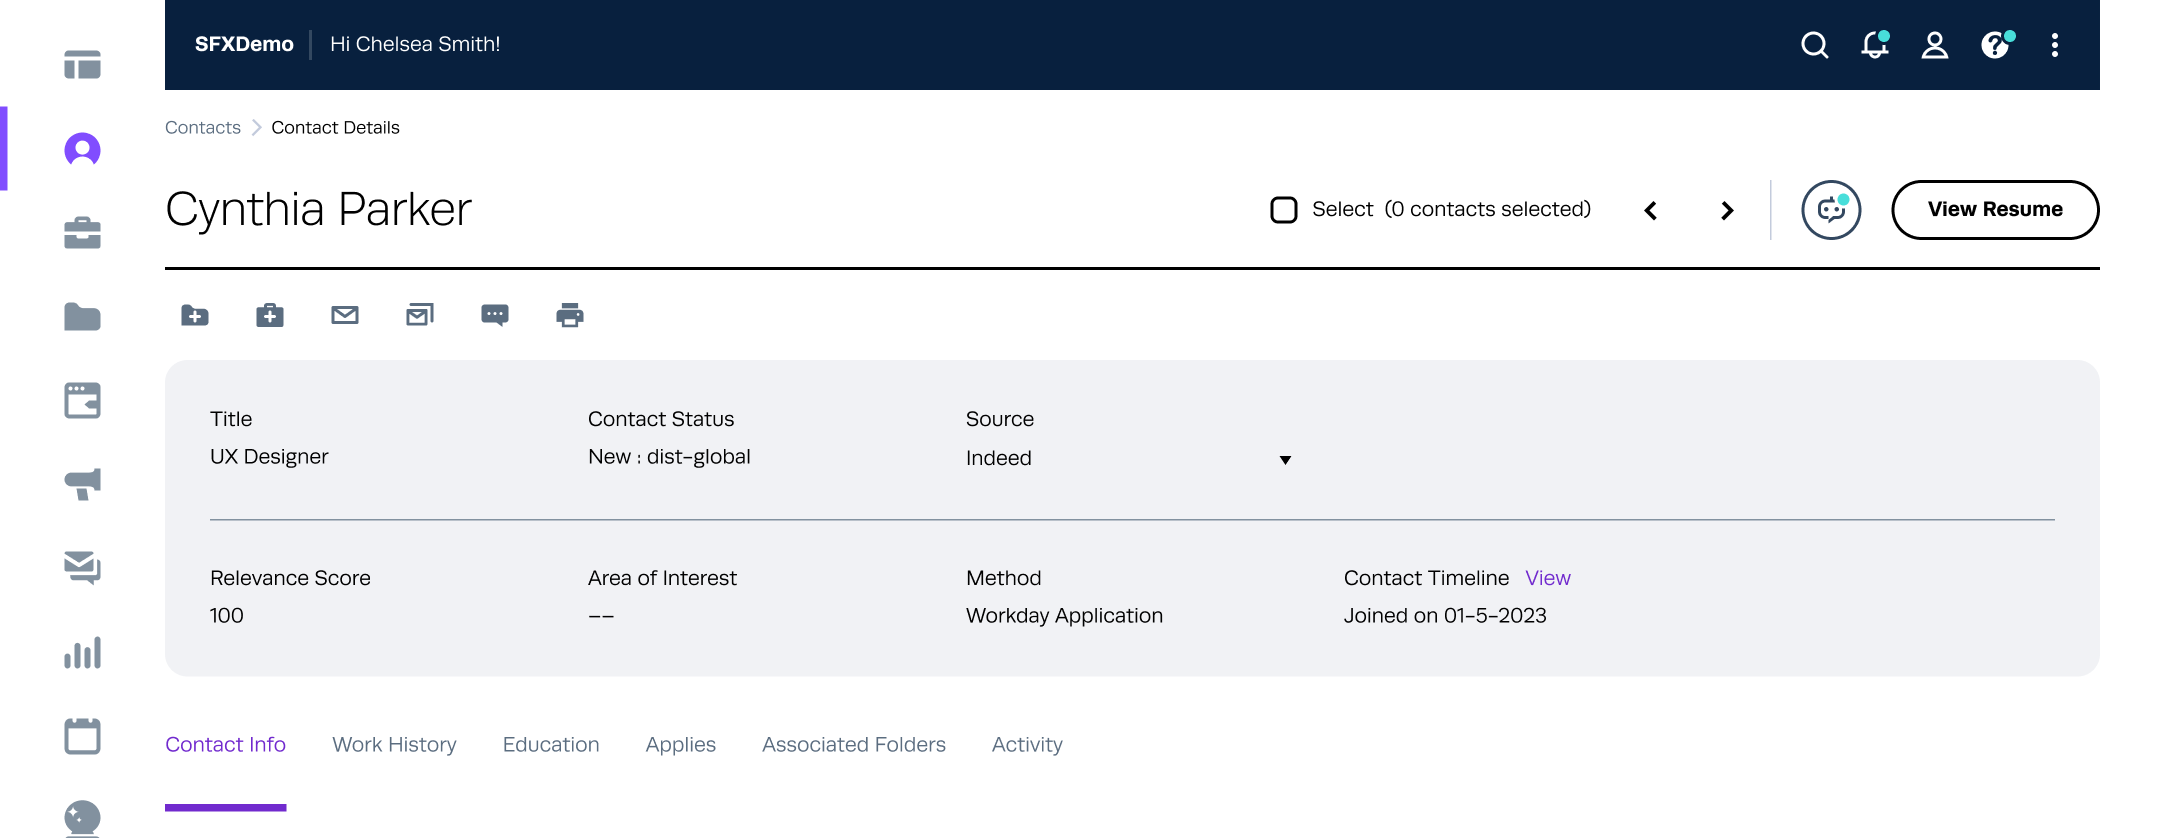Navigate to Contacts breadcrumb link
This screenshot has width=2160, height=838.
[203, 128]
